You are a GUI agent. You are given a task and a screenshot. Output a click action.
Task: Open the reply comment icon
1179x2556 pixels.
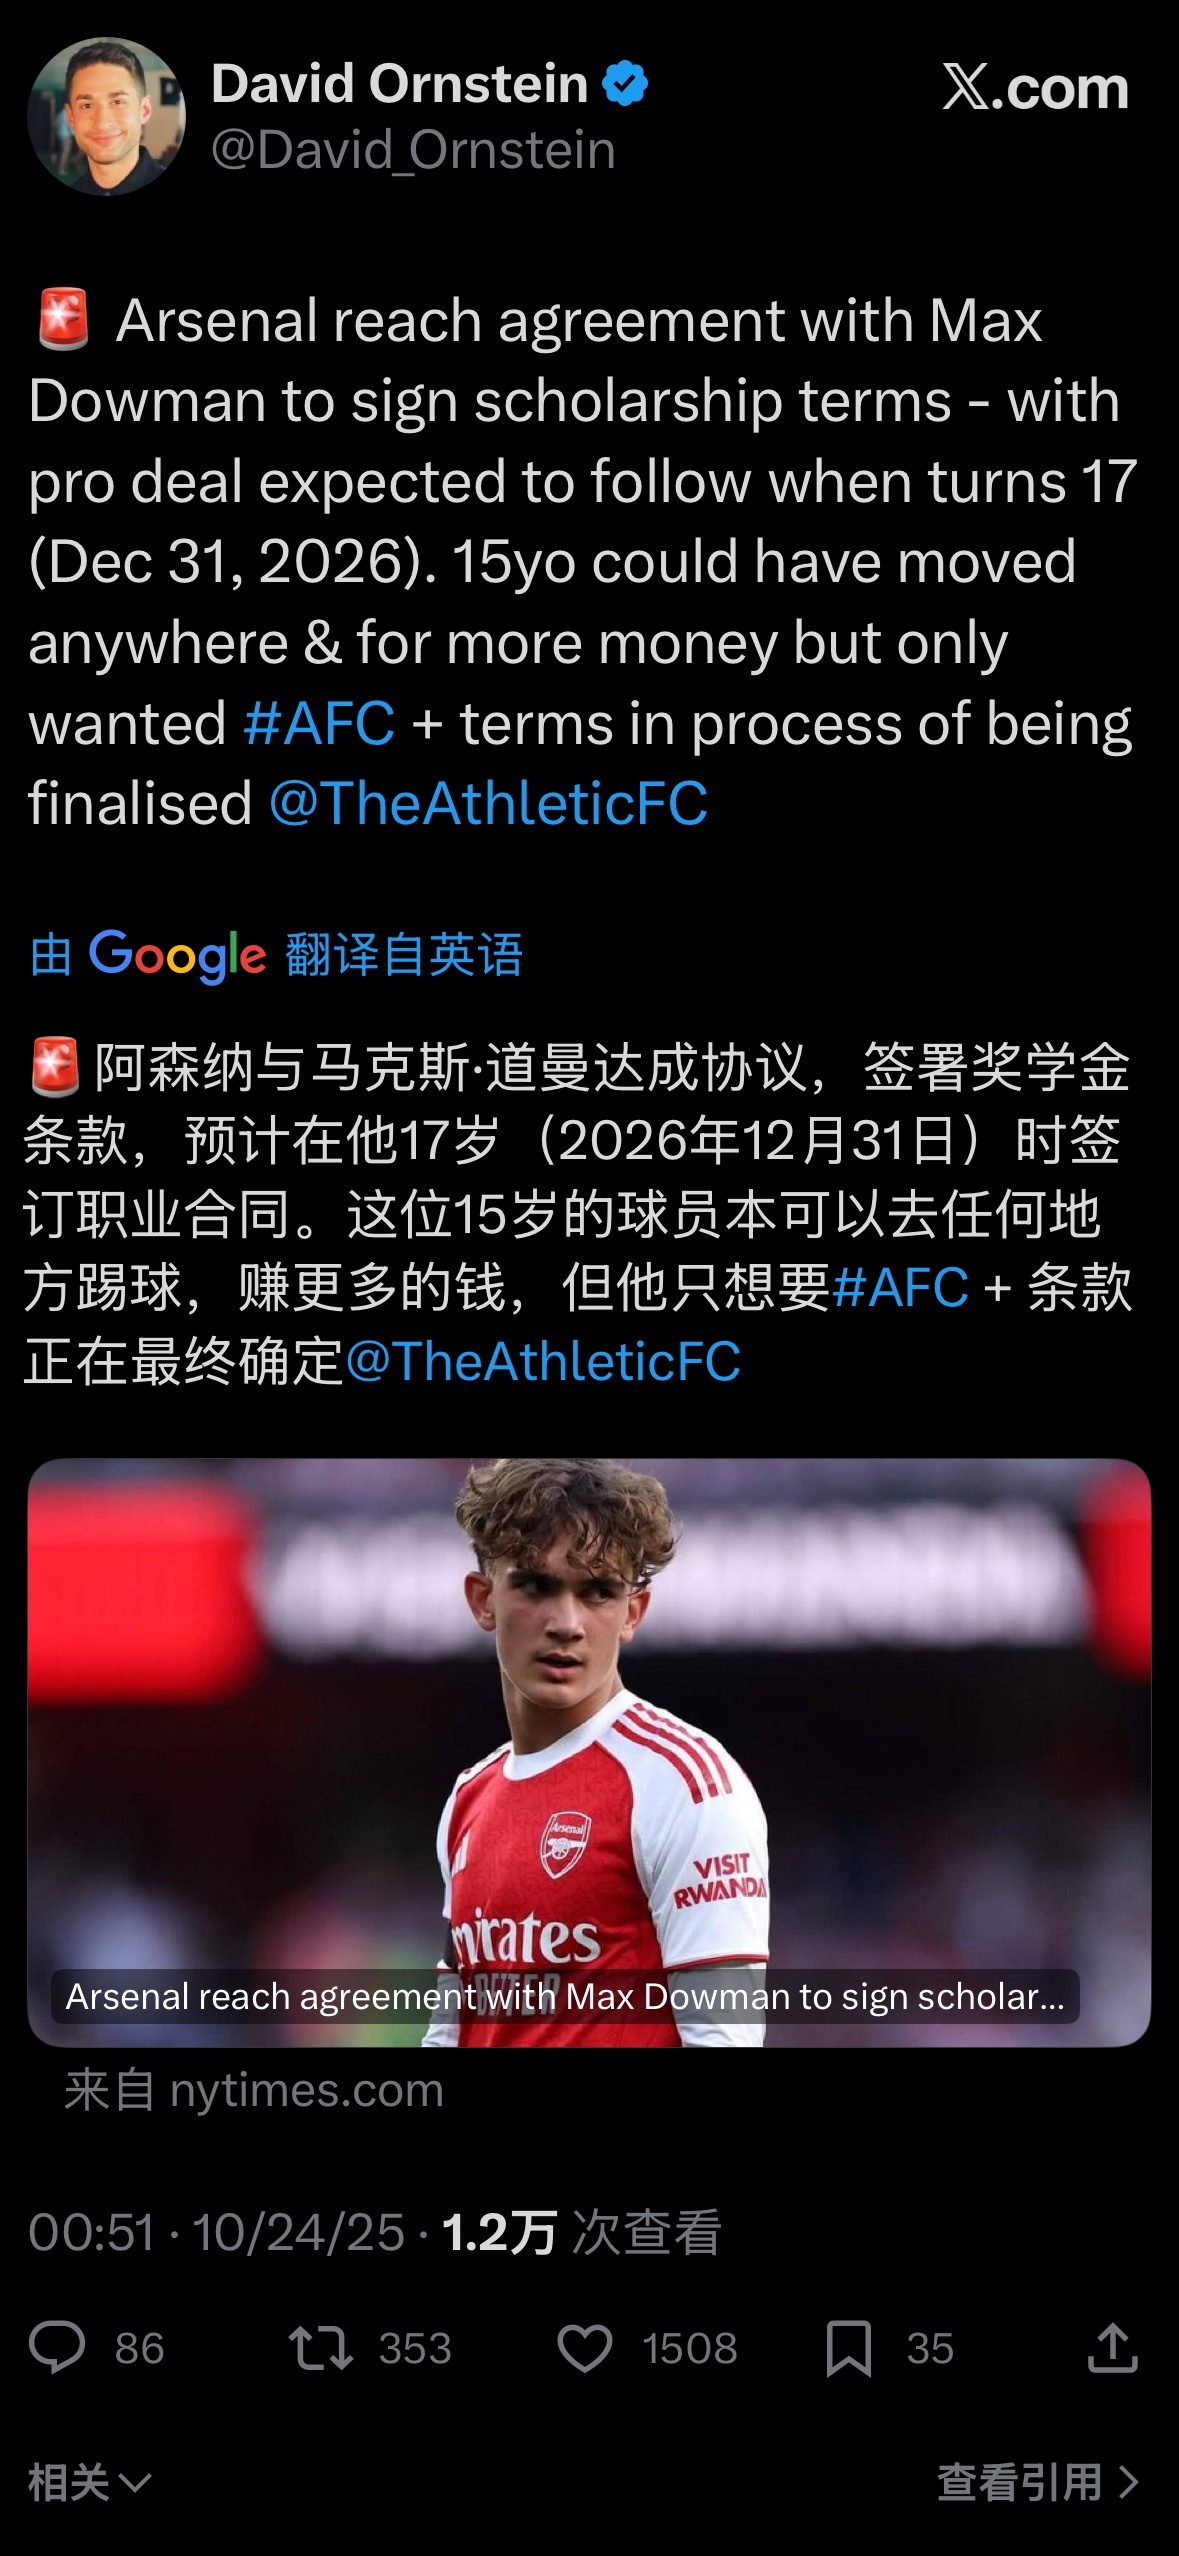point(57,2347)
